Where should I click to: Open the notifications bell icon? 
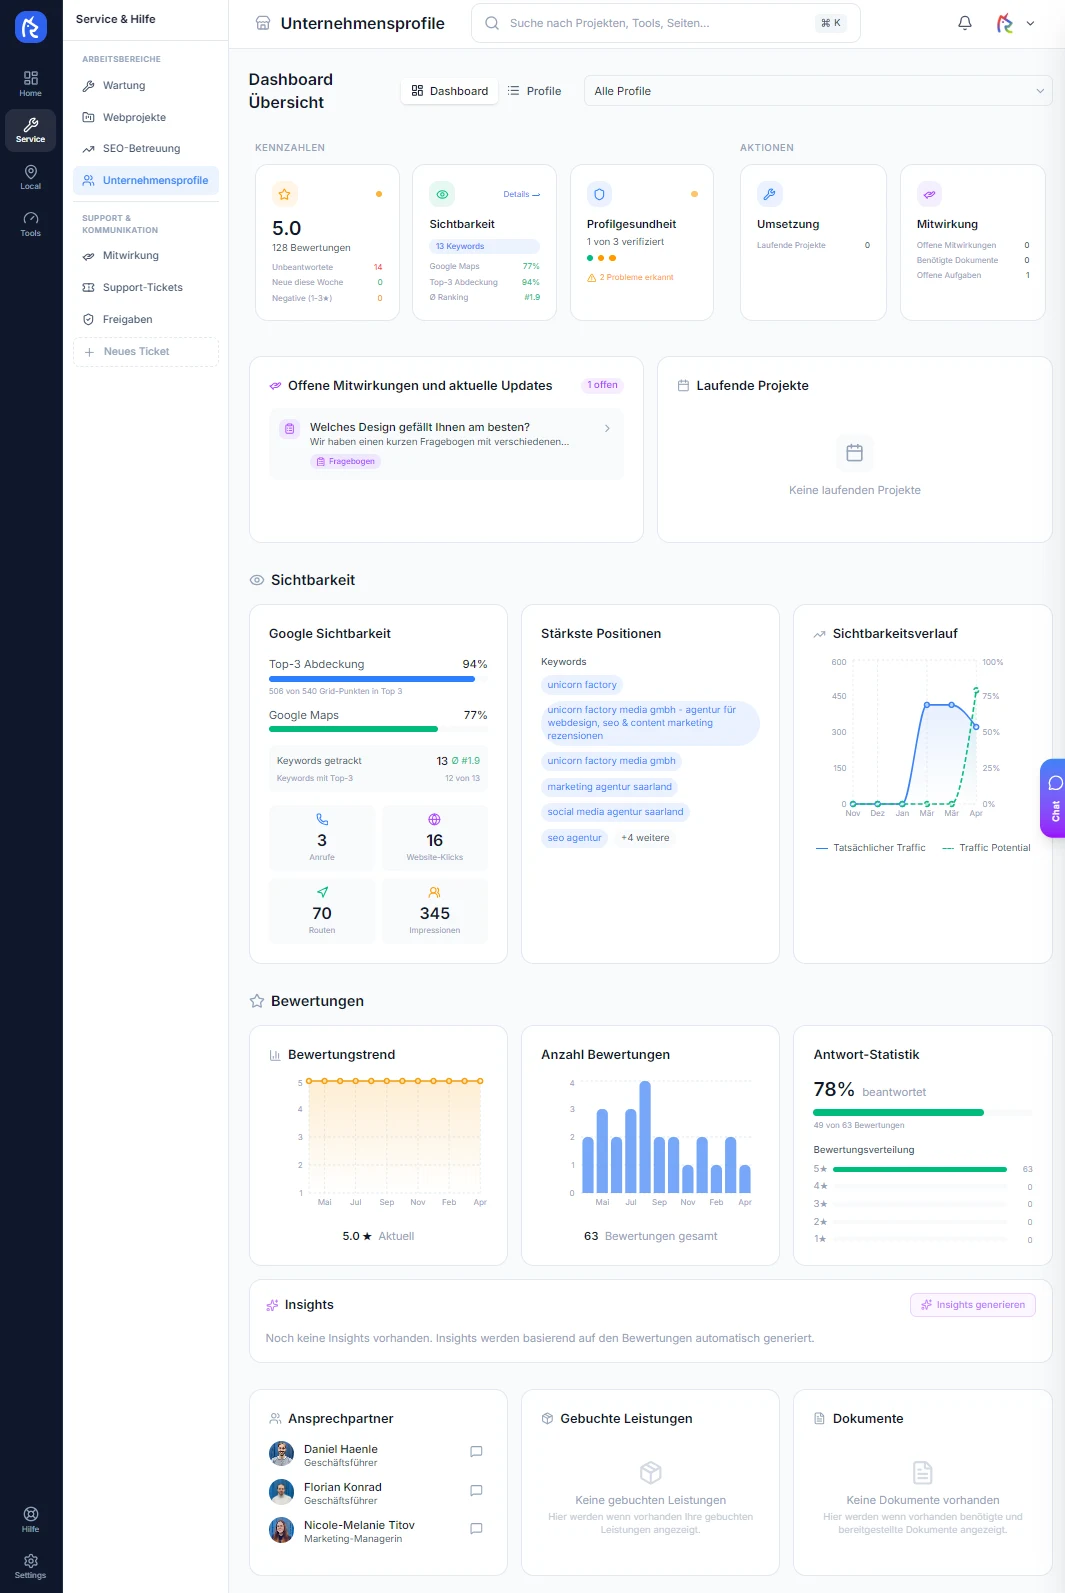pos(965,23)
